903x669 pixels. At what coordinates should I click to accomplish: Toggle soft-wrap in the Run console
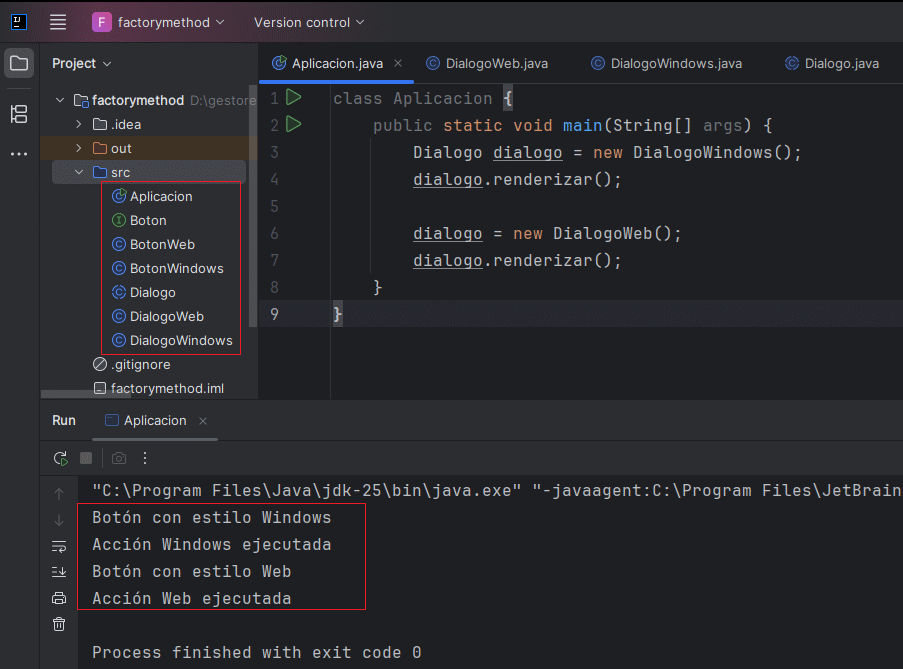[59, 546]
